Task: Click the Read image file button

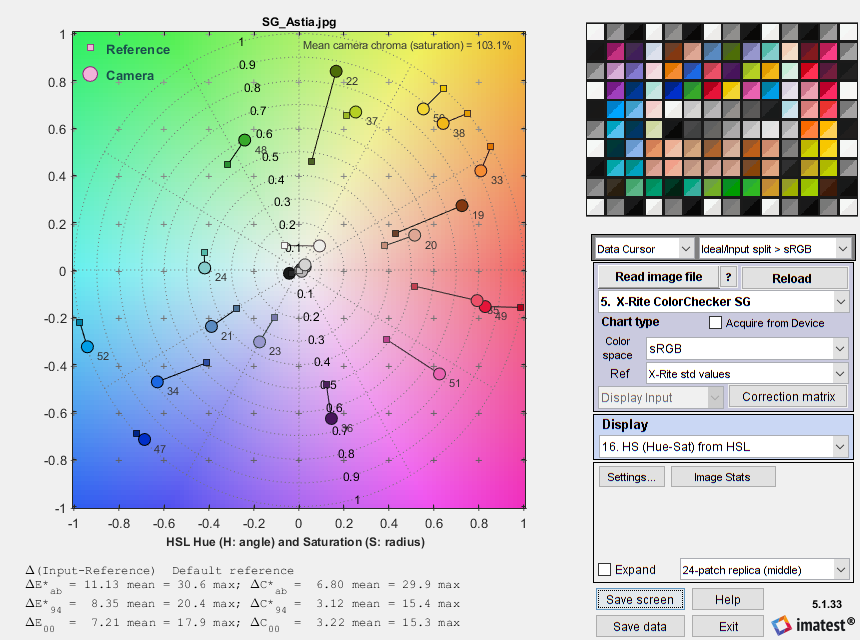Action: click(657, 277)
